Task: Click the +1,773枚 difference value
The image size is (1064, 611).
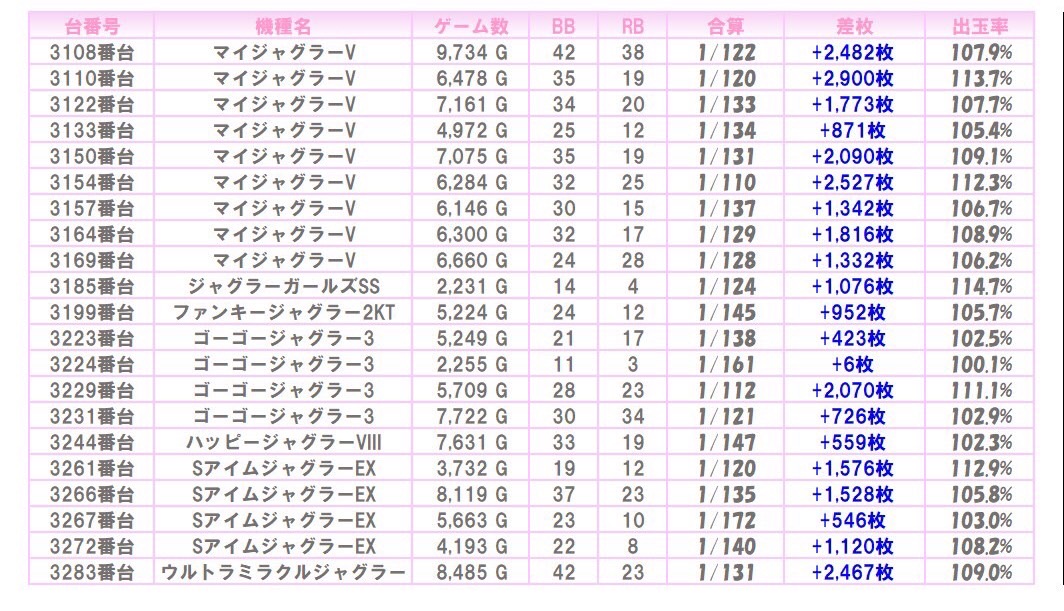Action: [x=852, y=105]
